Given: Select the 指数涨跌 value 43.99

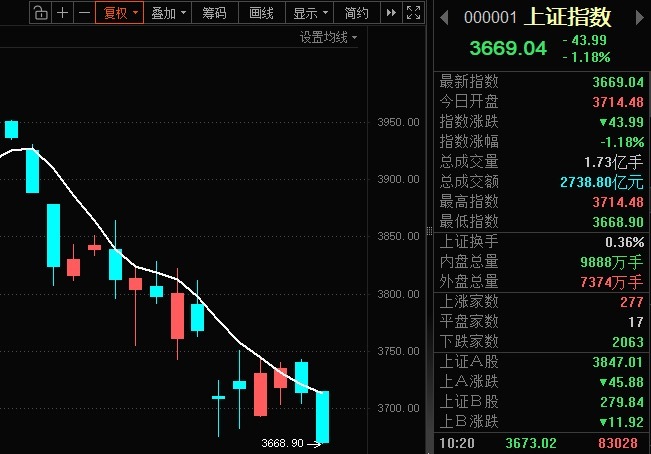Looking at the screenshot, I should 622,122.
